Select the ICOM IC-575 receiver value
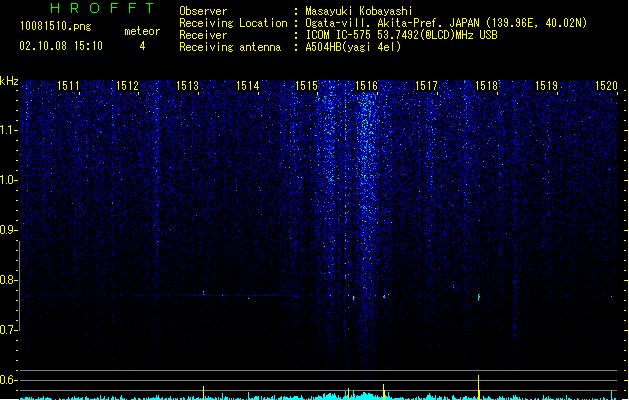Viewport: 629px width, 400px height. point(401,35)
